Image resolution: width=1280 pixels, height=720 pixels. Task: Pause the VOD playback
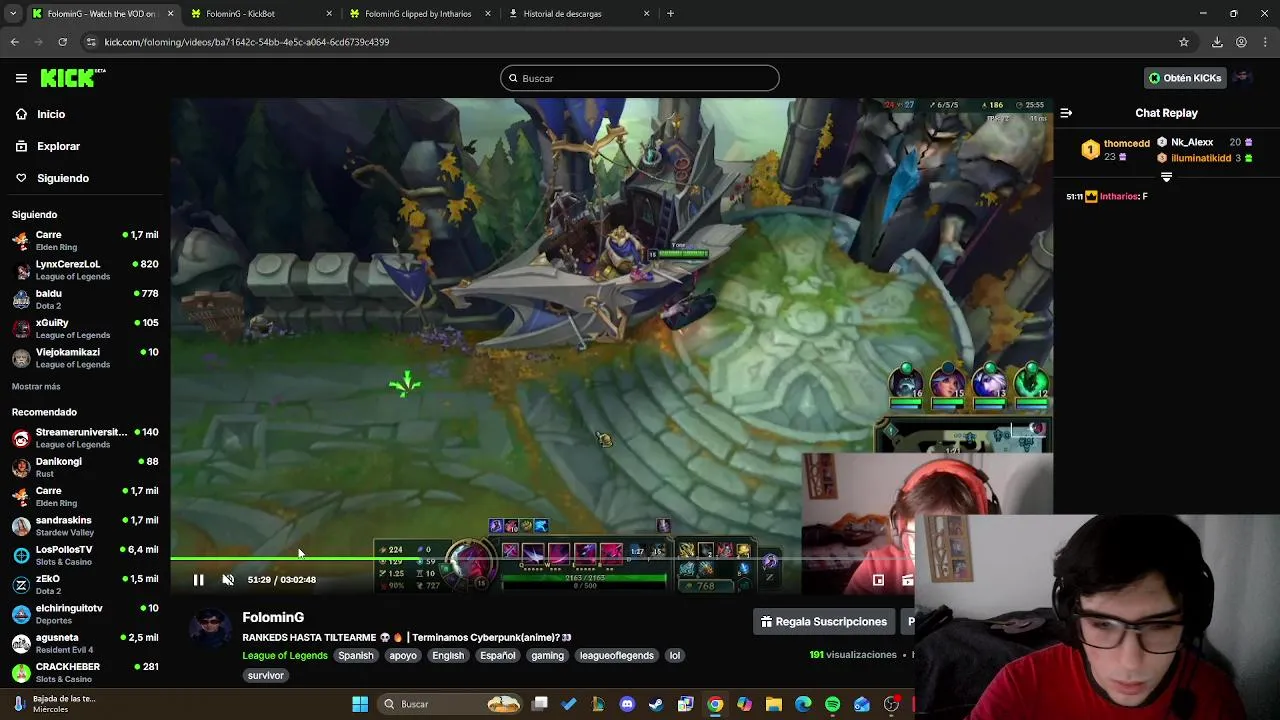pyautogui.click(x=198, y=580)
